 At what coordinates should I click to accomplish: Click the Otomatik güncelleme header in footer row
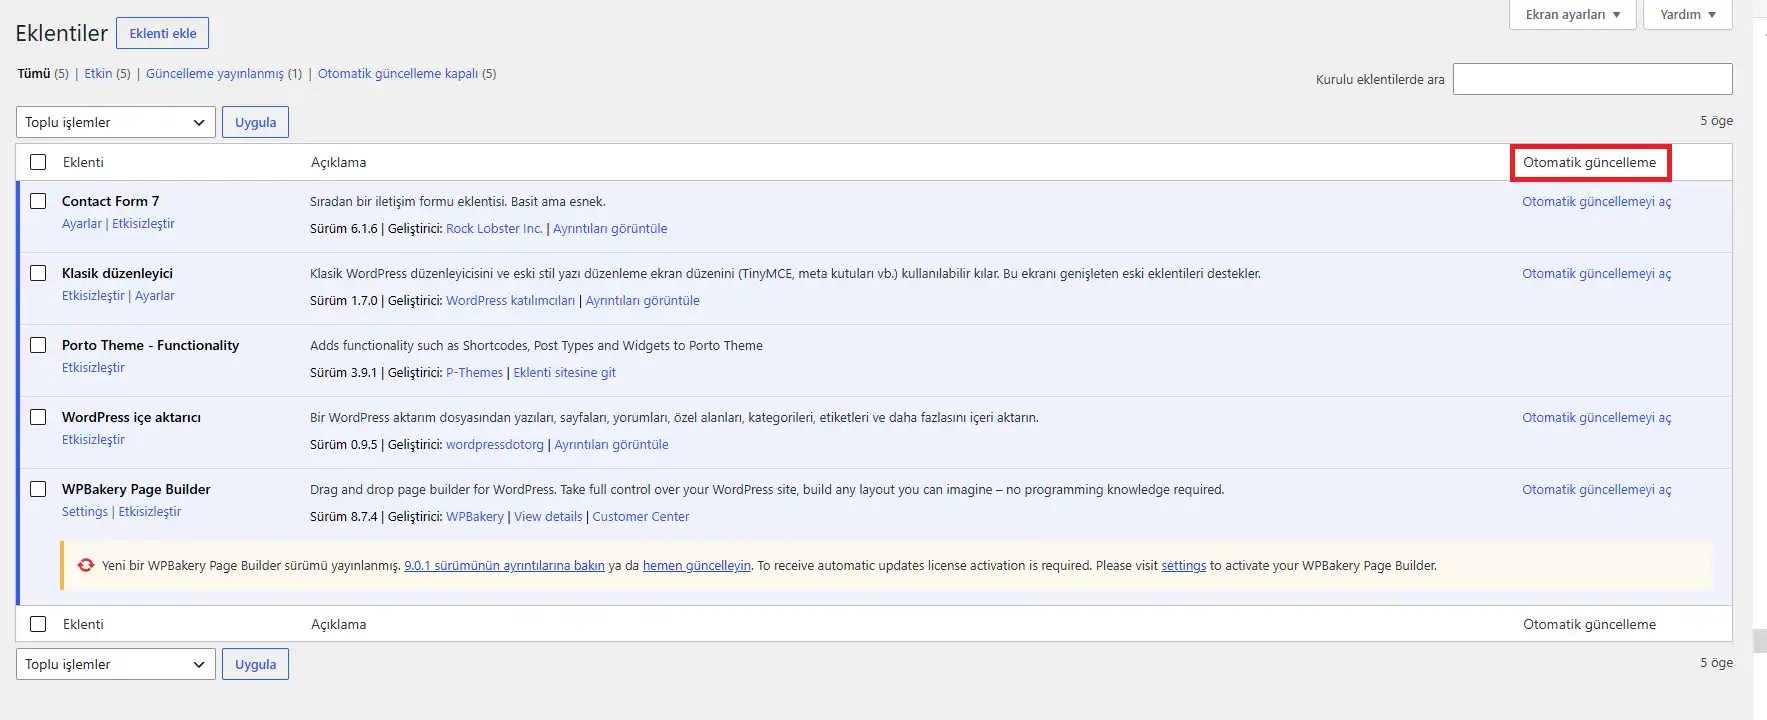(1589, 624)
